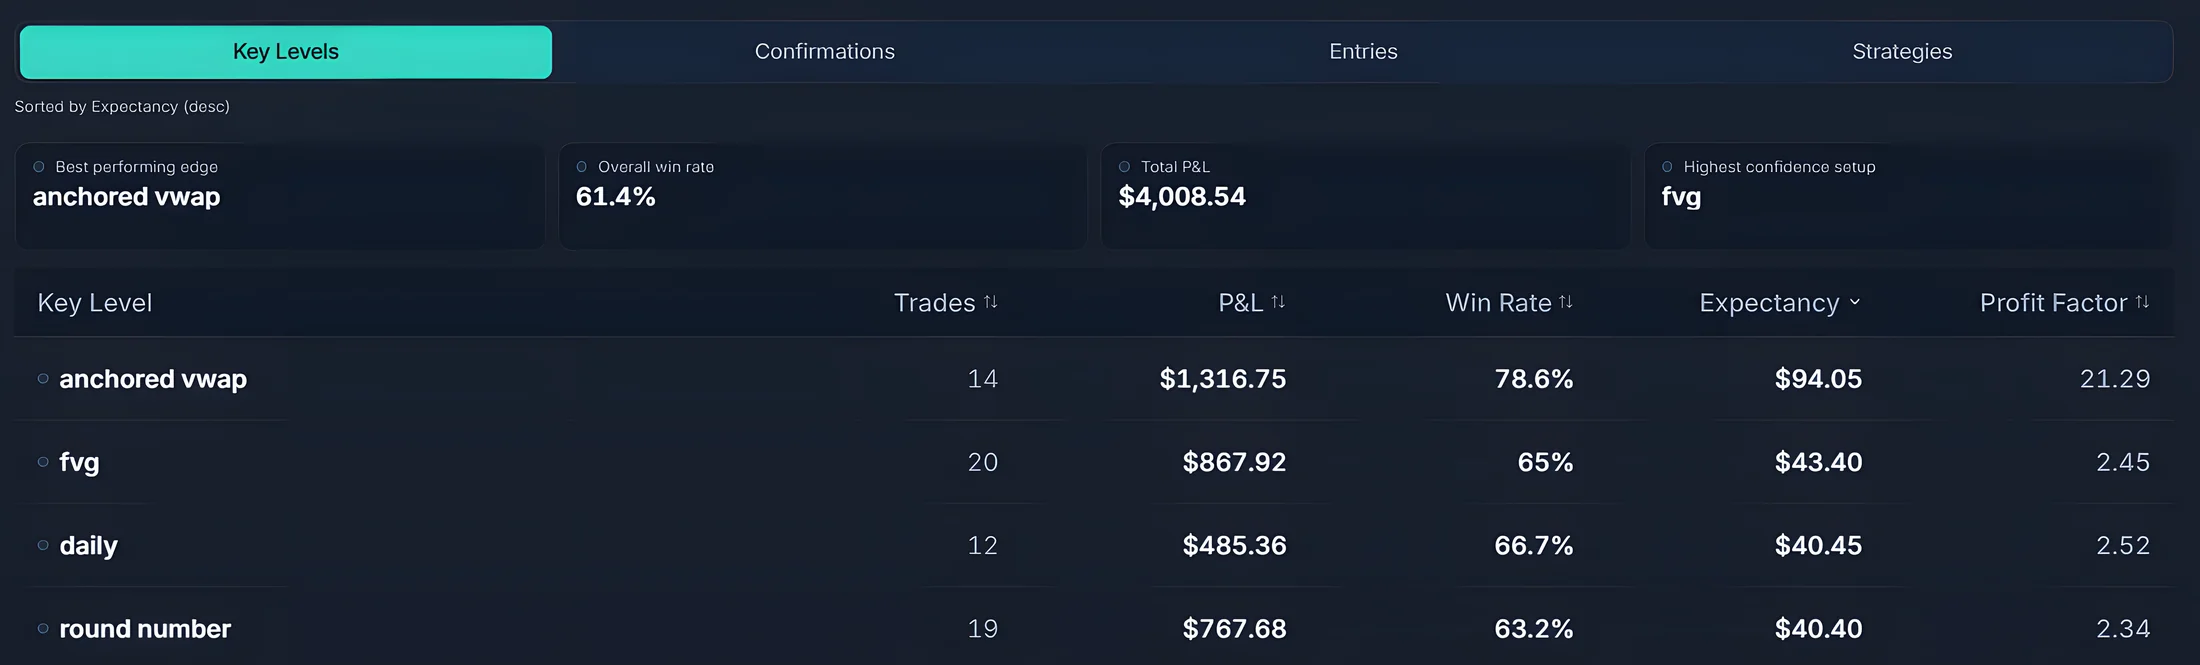Open the Expectancy sort chevron
2200x665 pixels.
pyautogui.click(x=1855, y=302)
